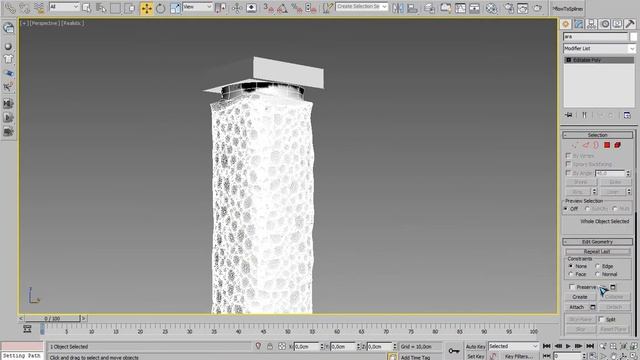640x360 pixels.
Task: Click the Create button
Action: tap(580, 297)
